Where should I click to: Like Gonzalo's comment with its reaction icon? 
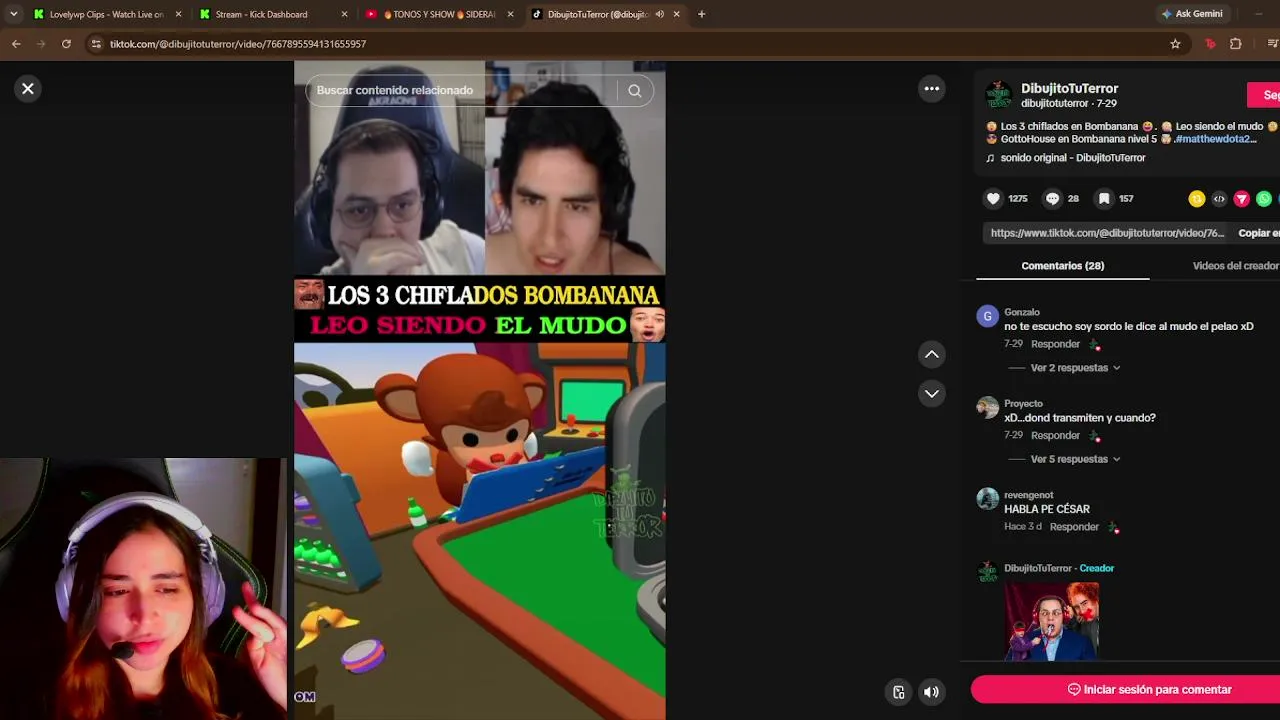[1095, 345]
